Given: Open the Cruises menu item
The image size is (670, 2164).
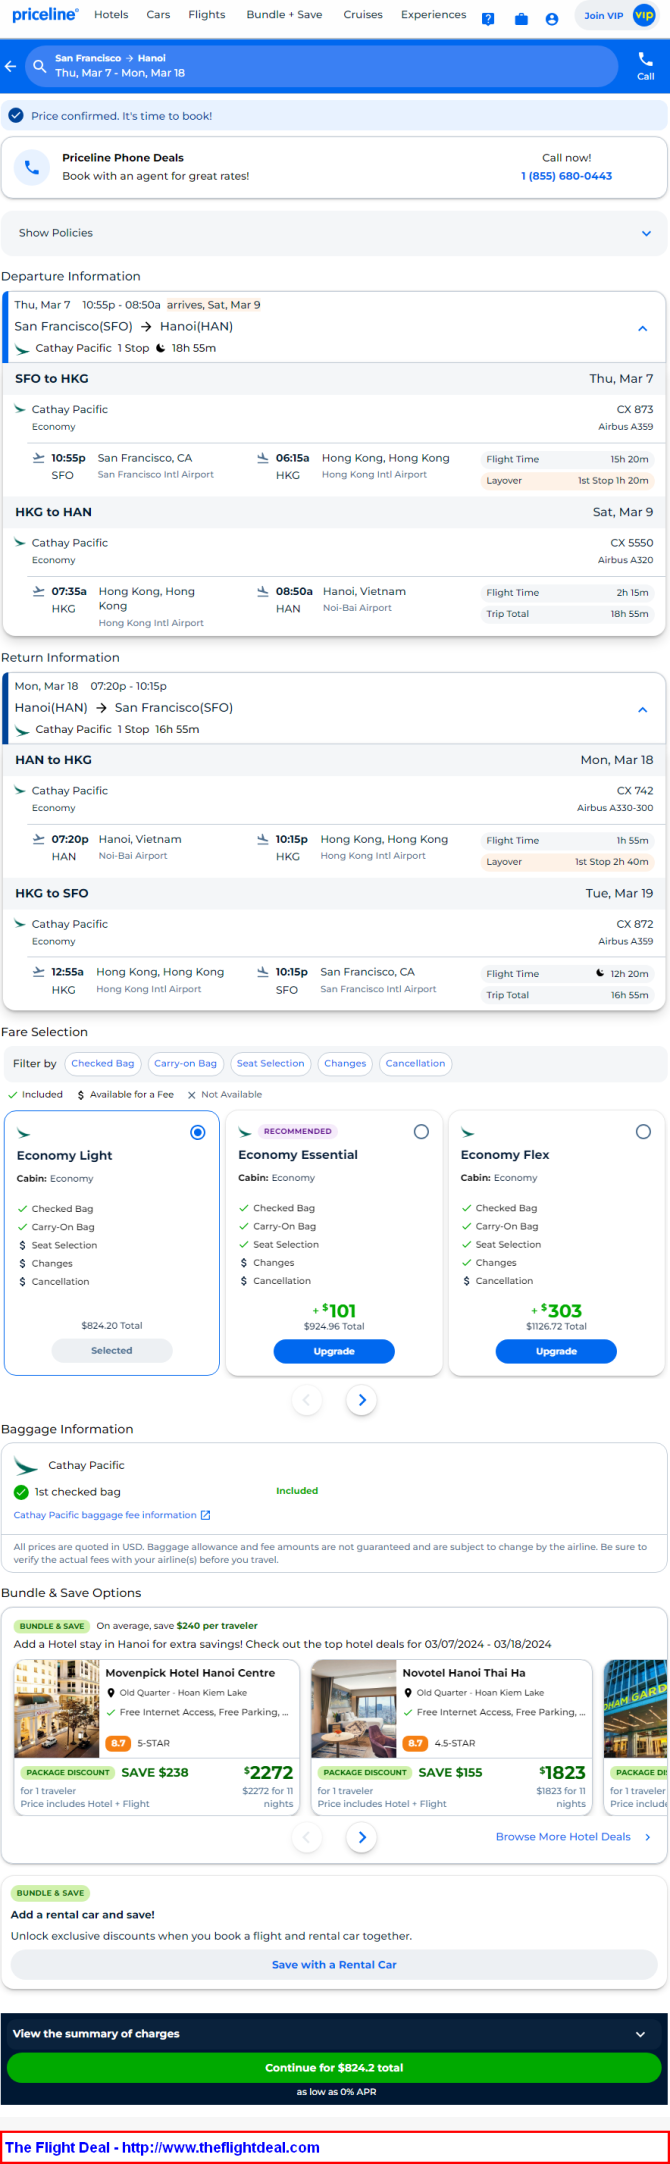Looking at the screenshot, I should pyautogui.click(x=363, y=15).
